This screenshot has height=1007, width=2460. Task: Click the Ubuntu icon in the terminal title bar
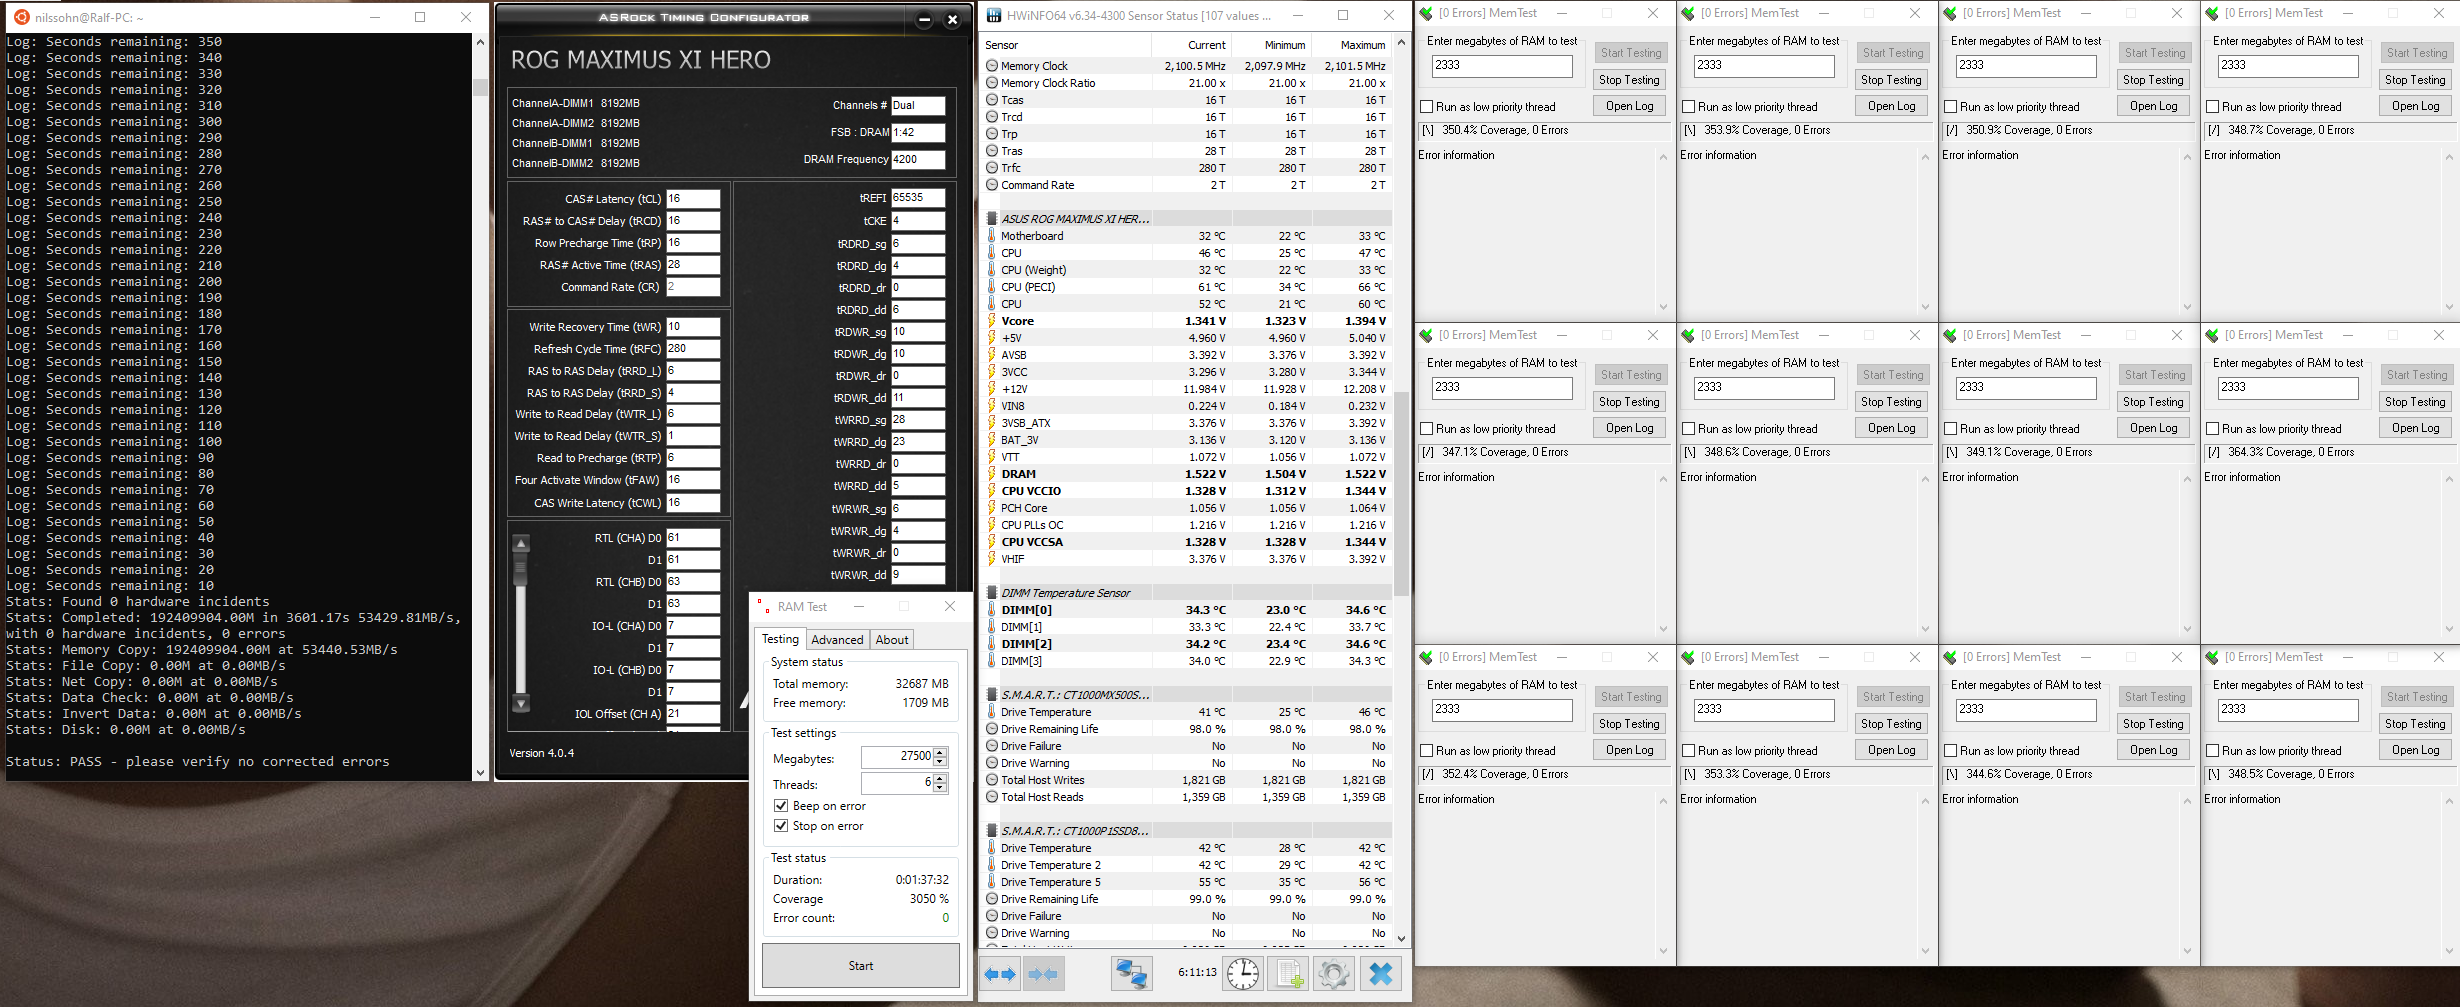[x=20, y=17]
